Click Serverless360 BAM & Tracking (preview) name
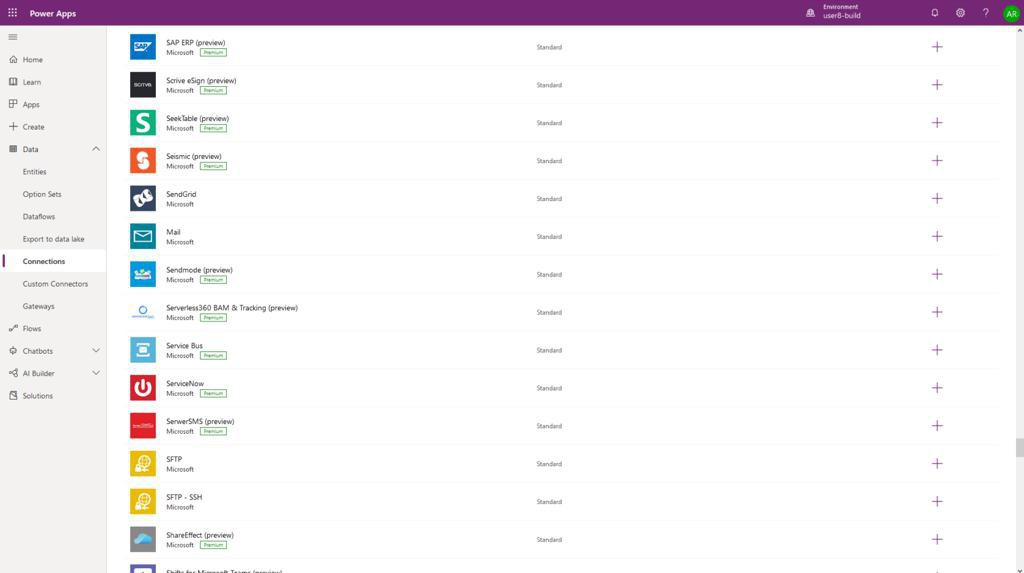The image size is (1024, 573). click(x=232, y=308)
